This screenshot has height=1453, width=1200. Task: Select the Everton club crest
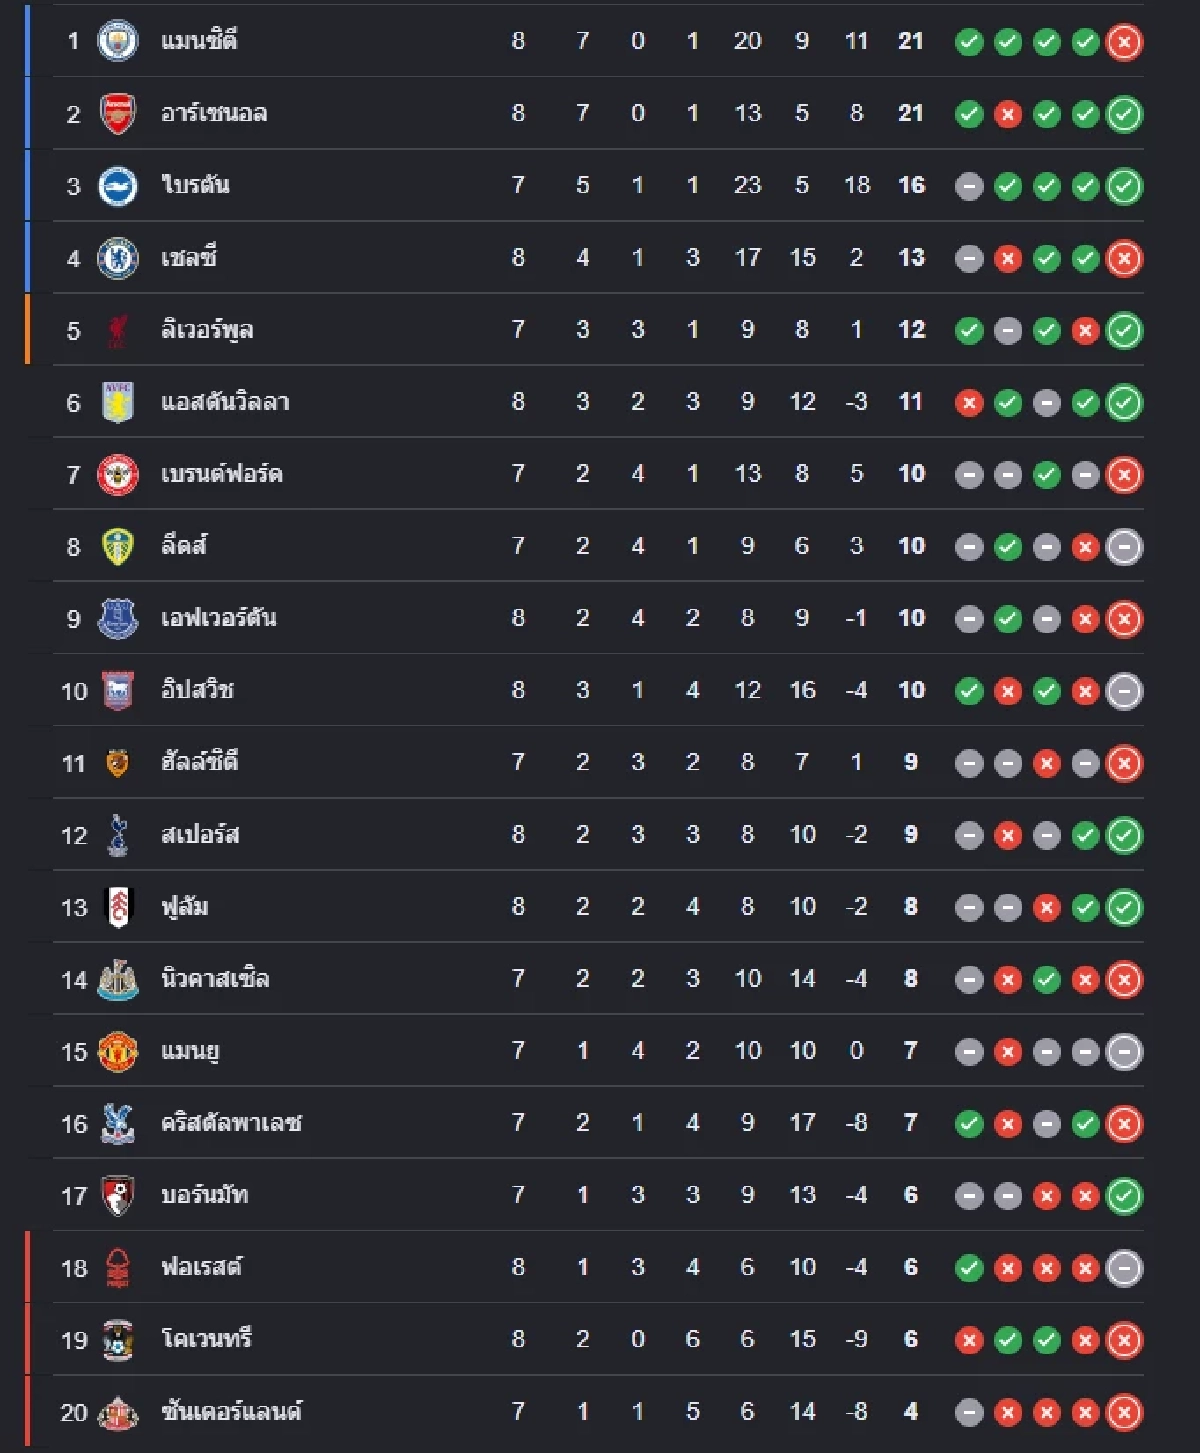coord(117,618)
